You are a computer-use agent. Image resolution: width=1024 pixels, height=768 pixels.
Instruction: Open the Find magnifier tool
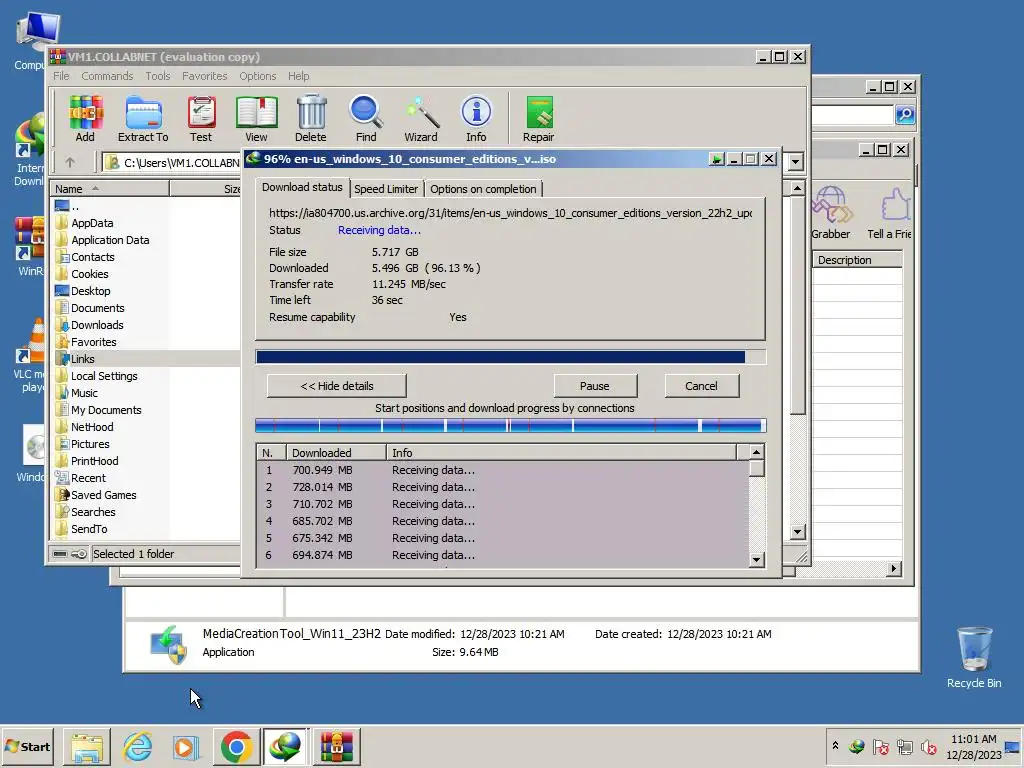pyautogui.click(x=366, y=118)
